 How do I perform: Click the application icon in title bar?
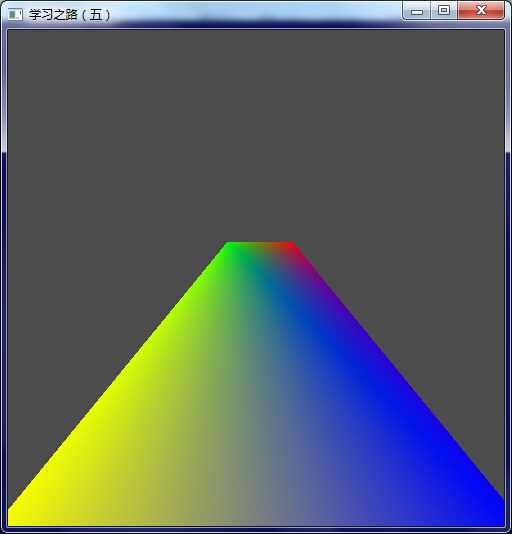[x=15, y=15]
